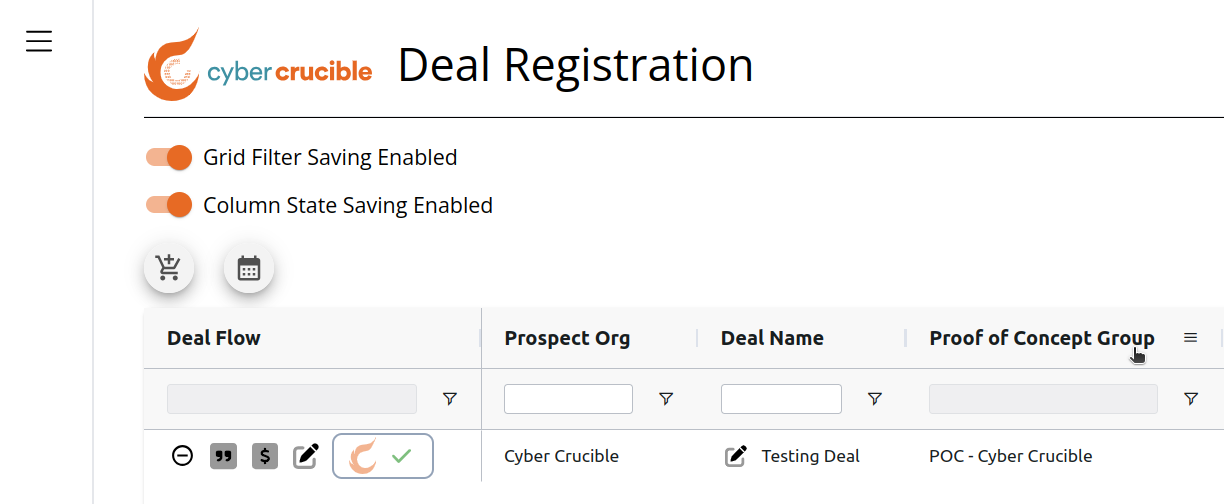This screenshot has width=1224, height=504.
Task: Click the flame checkmark approval button
Action: click(x=383, y=456)
